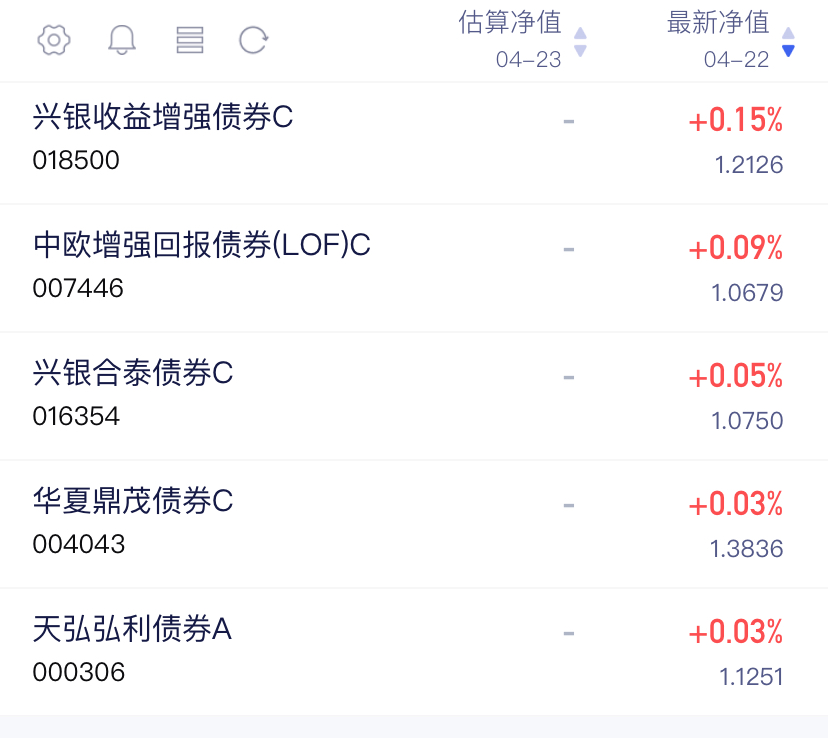Tap the +0.05% change for 兴银合泰债券C
The width and height of the screenshot is (828, 738).
click(x=736, y=376)
